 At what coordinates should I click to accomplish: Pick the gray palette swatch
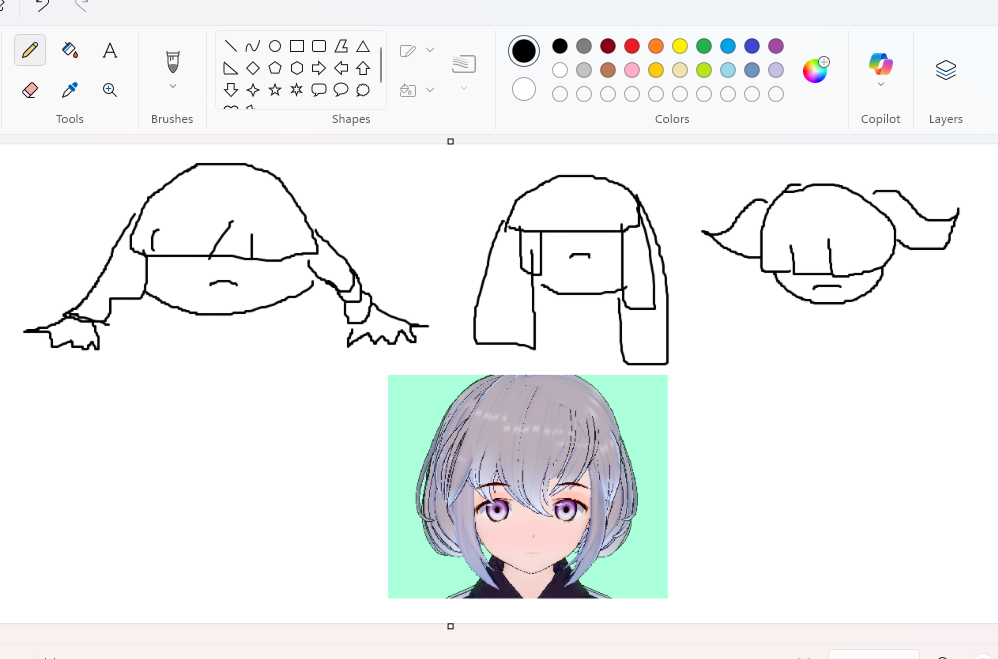click(584, 46)
